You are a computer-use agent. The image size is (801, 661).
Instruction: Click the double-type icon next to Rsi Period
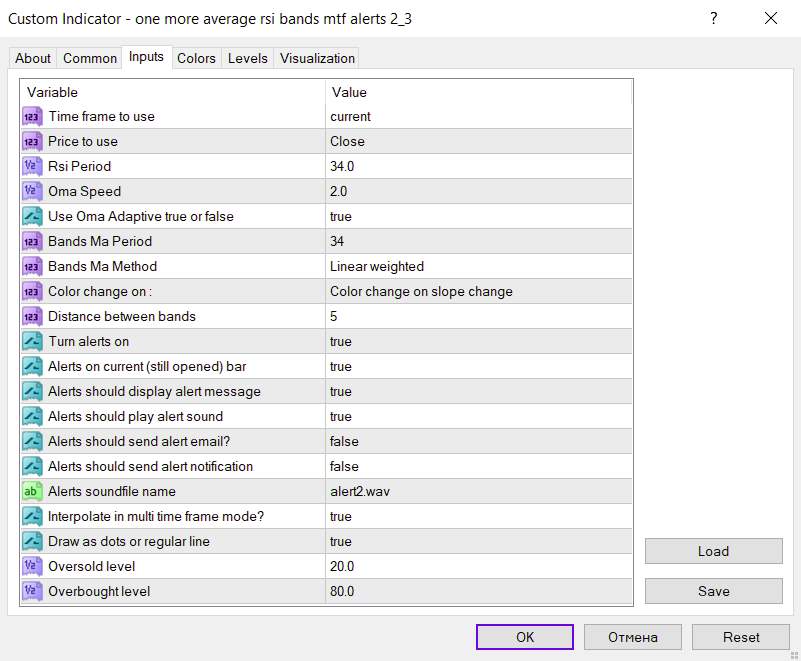(32, 166)
